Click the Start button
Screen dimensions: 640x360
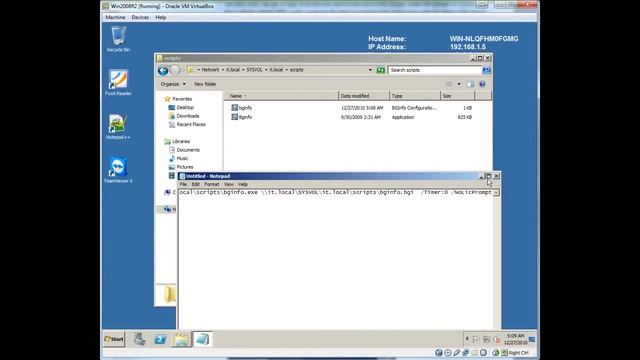[x=114, y=339]
